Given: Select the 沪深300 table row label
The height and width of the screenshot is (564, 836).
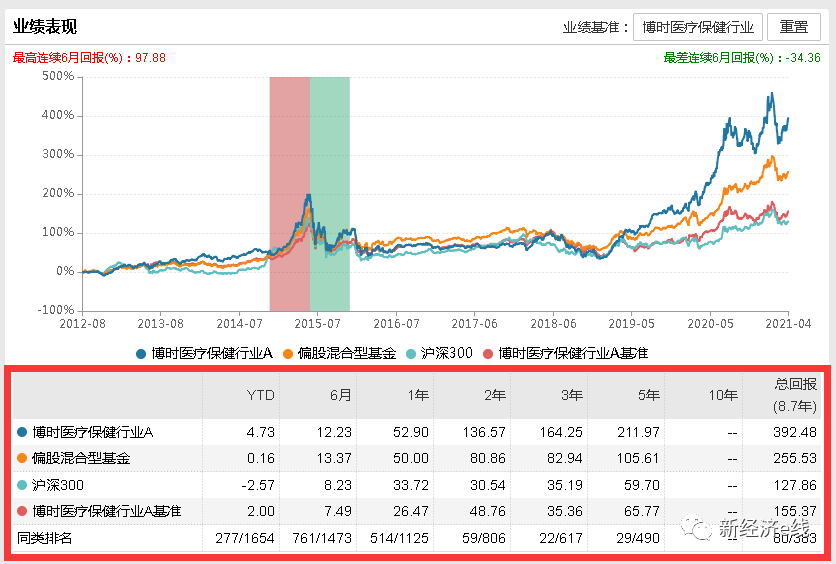Looking at the screenshot, I should pos(58,485).
